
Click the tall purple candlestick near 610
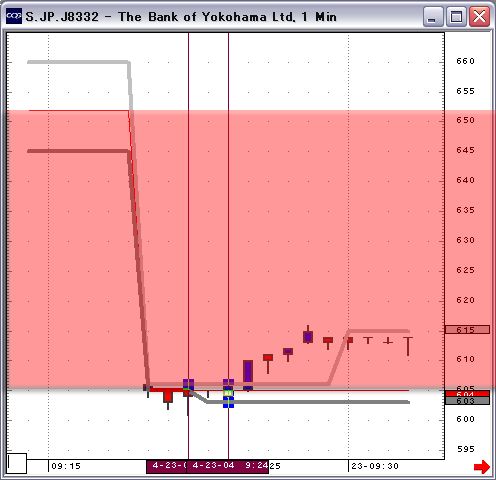[248, 375]
